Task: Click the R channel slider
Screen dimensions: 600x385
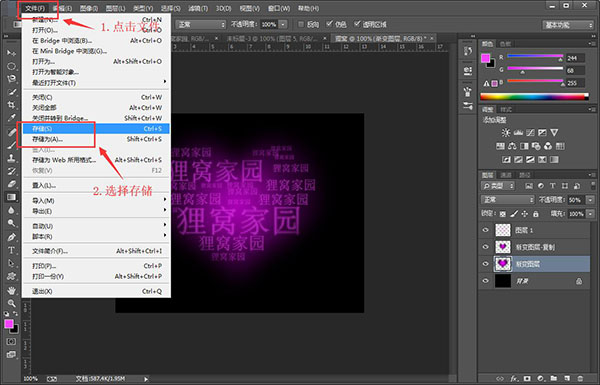Action: 535,57
